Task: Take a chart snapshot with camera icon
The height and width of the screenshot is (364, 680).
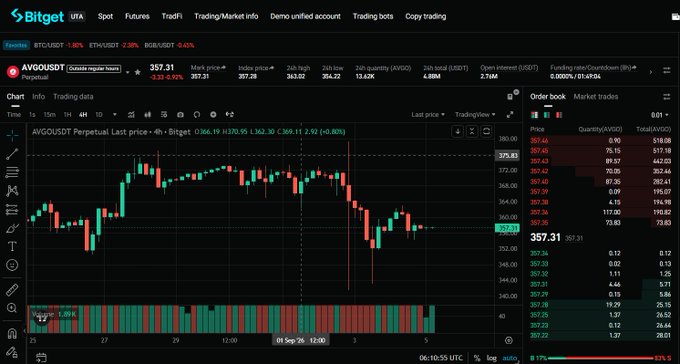Action: (x=180, y=115)
